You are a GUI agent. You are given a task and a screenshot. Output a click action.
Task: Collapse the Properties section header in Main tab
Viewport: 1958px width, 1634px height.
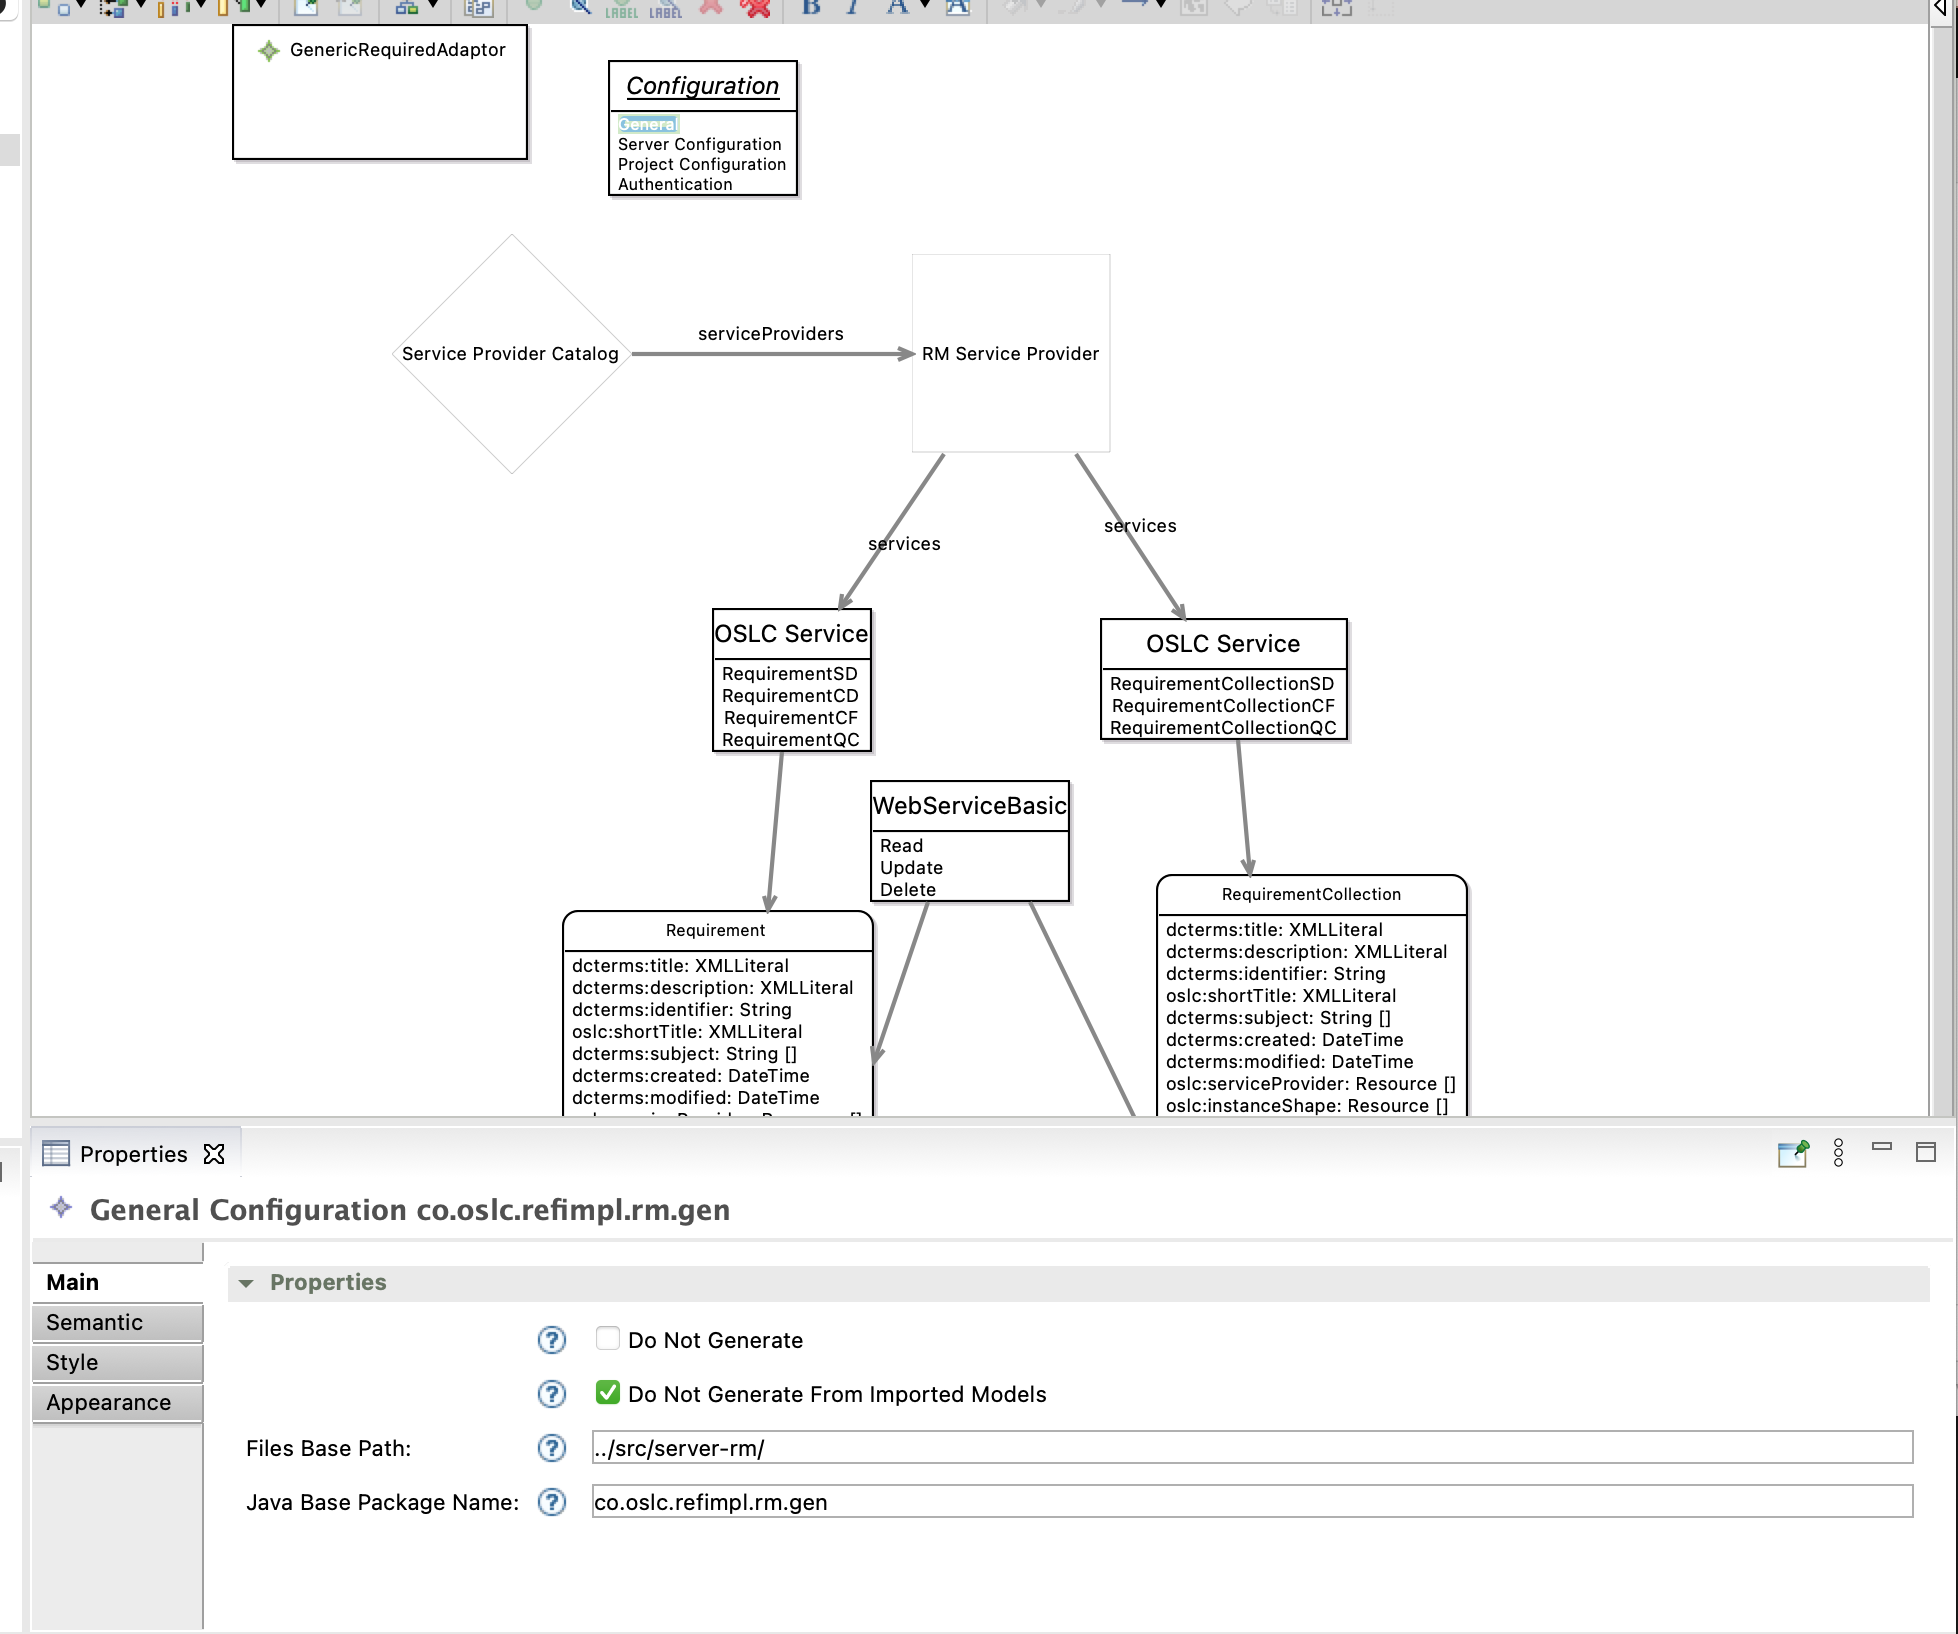pos(246,1282)
